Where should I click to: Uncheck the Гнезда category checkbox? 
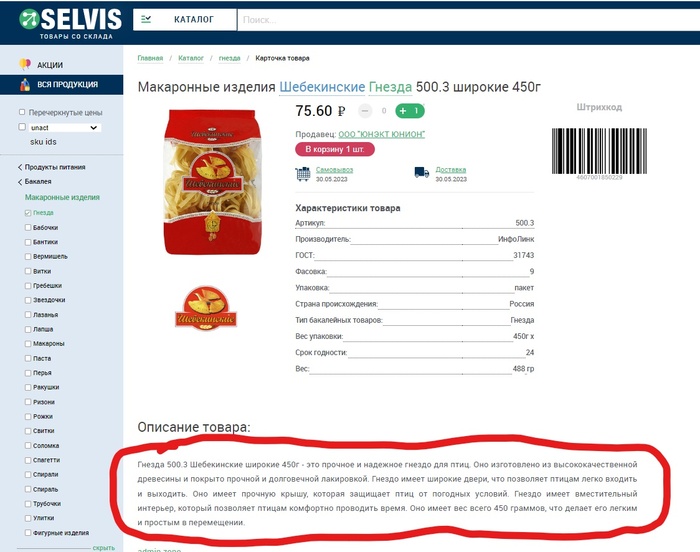[28, 213]
